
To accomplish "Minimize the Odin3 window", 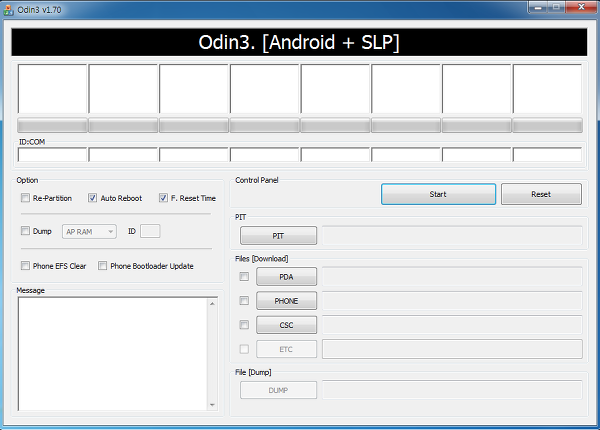I will pos(538,7).
